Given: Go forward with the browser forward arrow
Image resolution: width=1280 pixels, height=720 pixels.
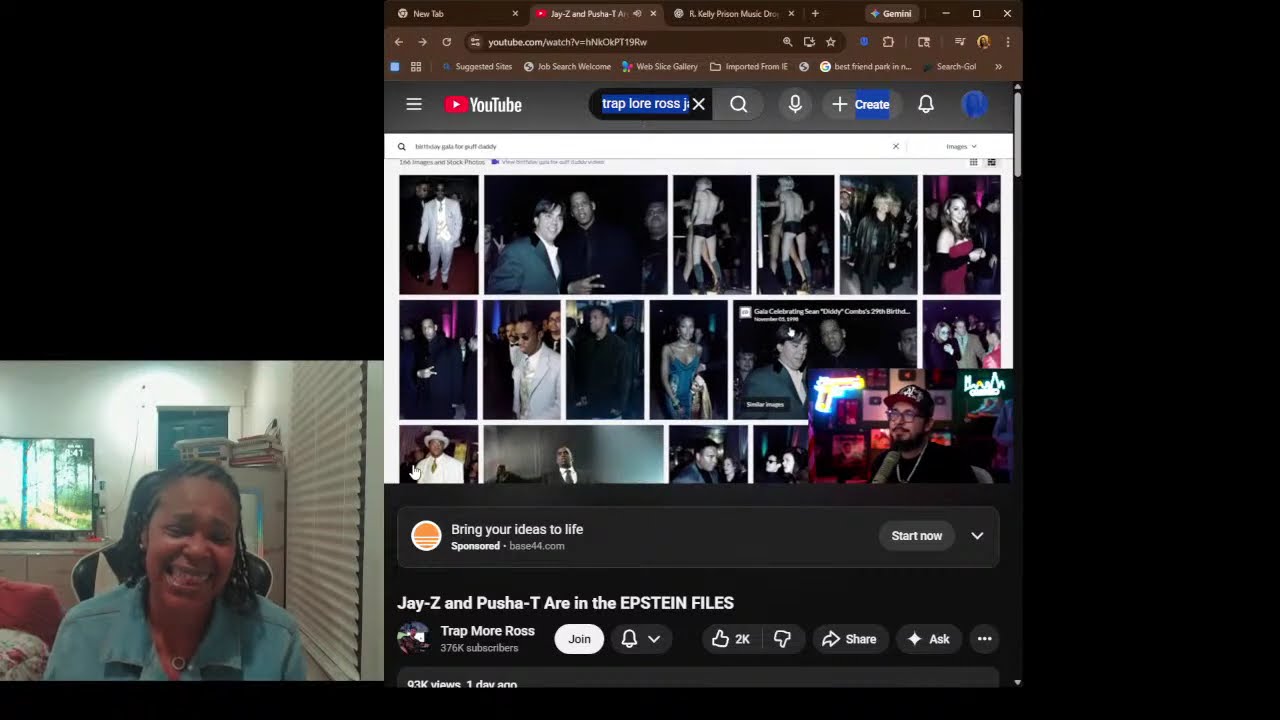Looking at the screenshot, I should [422, 42].
